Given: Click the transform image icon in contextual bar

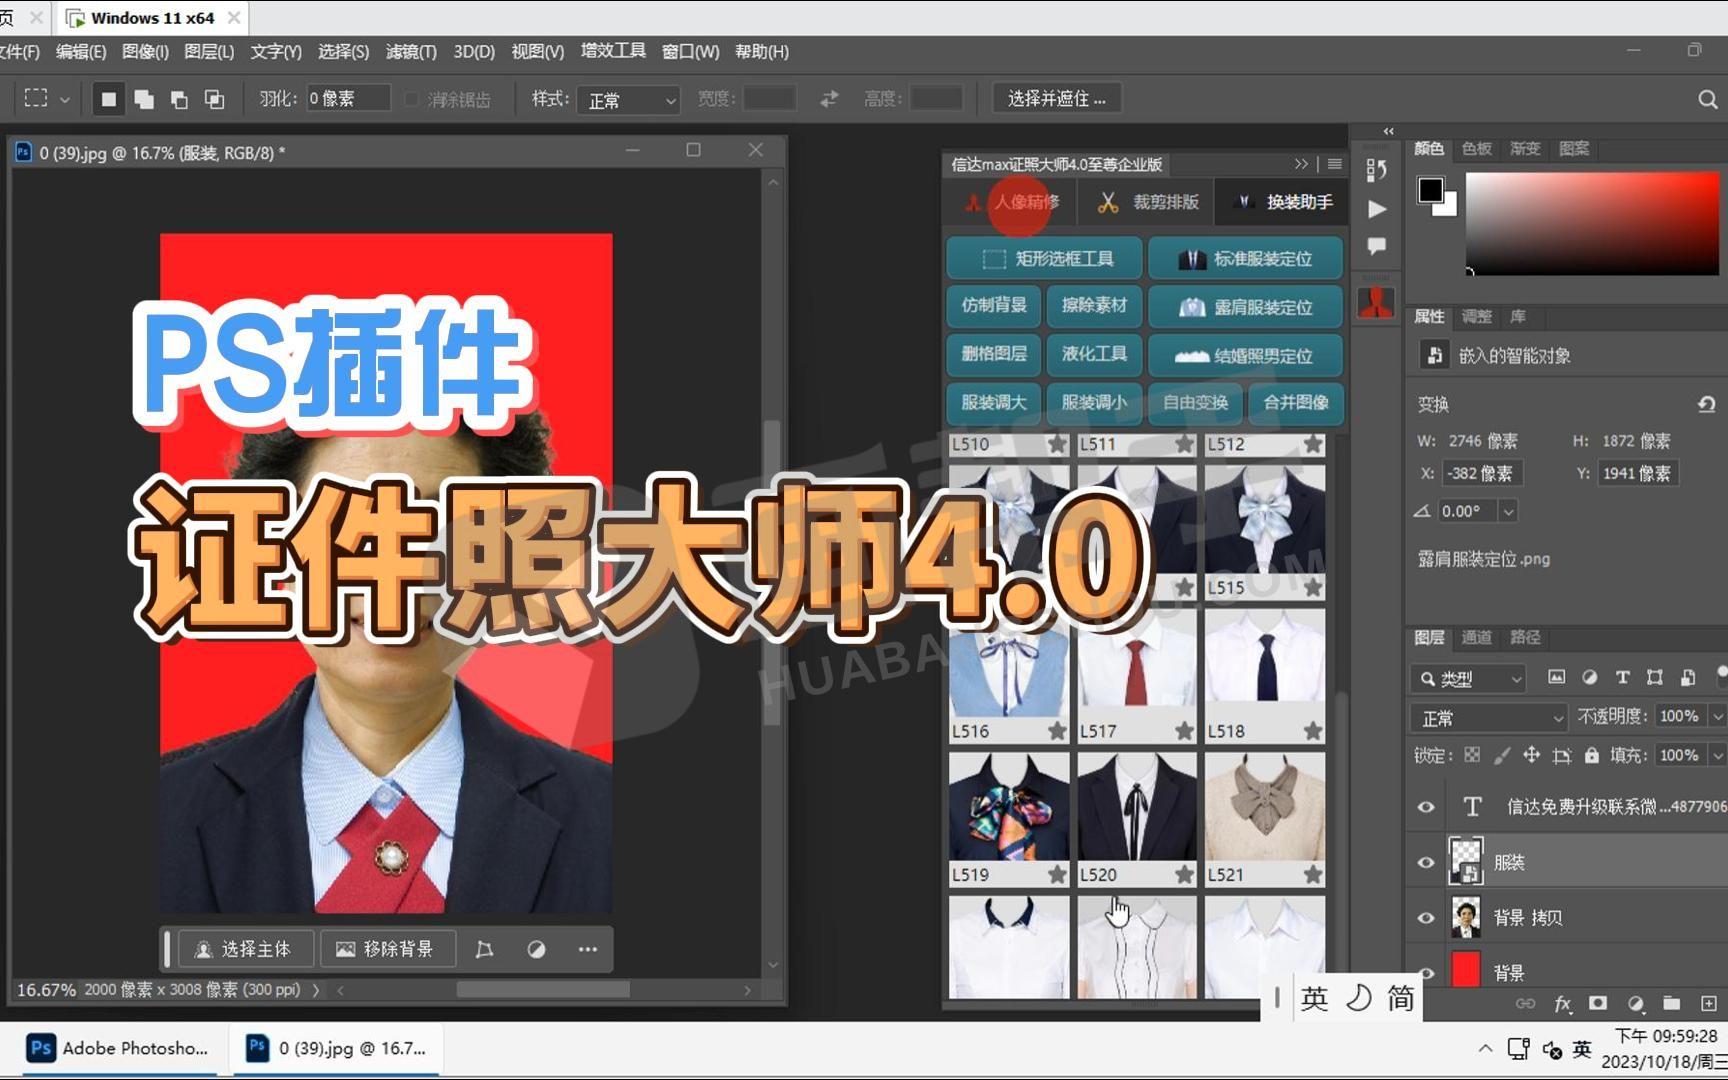Looking at the screenshot, I should [484, 949].
